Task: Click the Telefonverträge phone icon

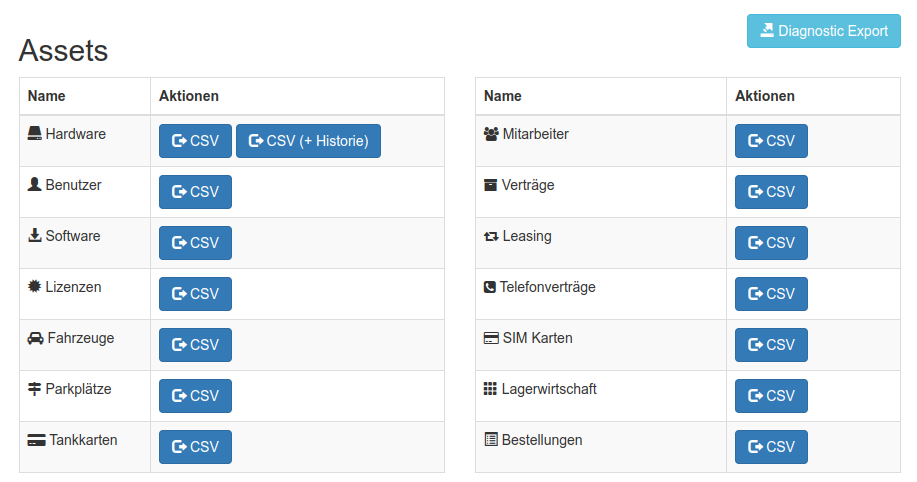Action: (x=490, y=287)
